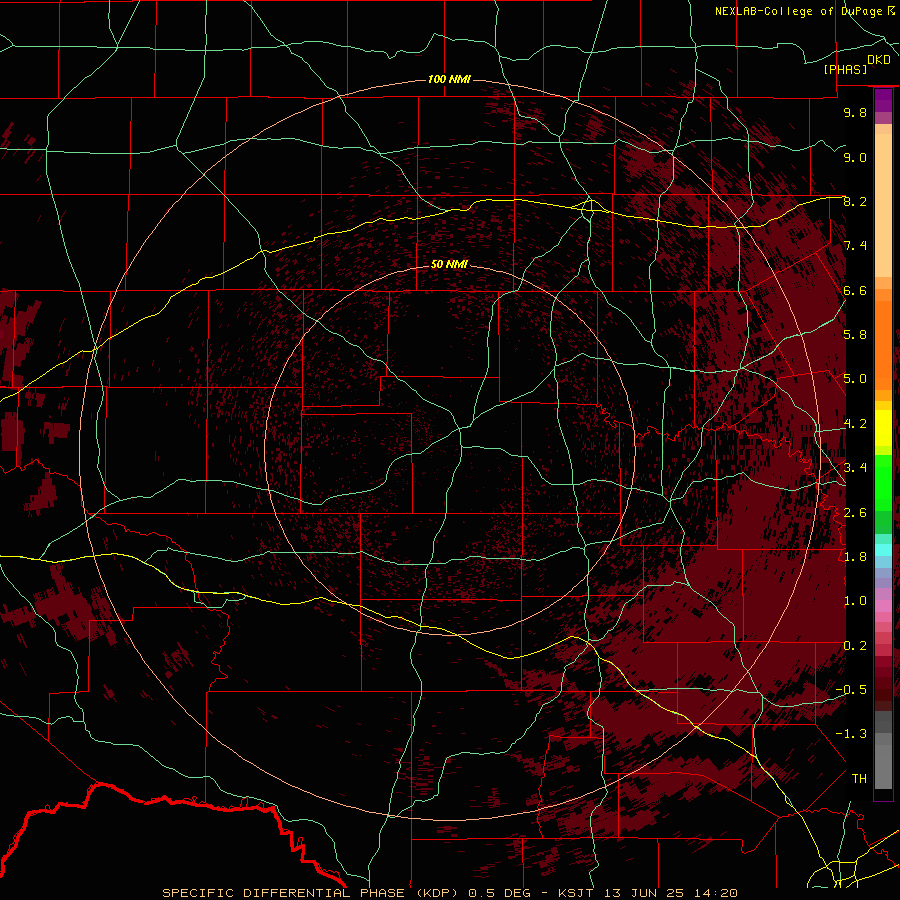Viewport: 900px width, 900px height.
Task: Click the 2.6 scale value
Action: pos(855,512)
